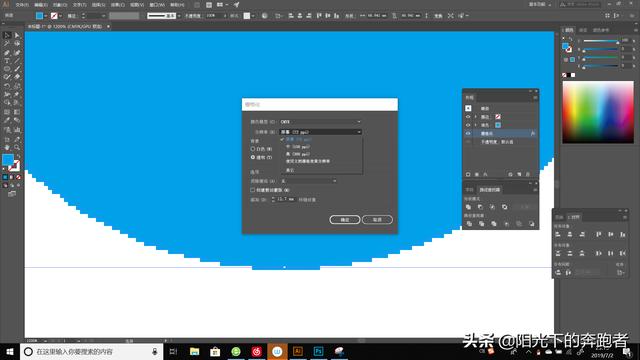Click Horizontal Align Left in Align panel
The image size is (640, 360).
(x=558, y=234)
